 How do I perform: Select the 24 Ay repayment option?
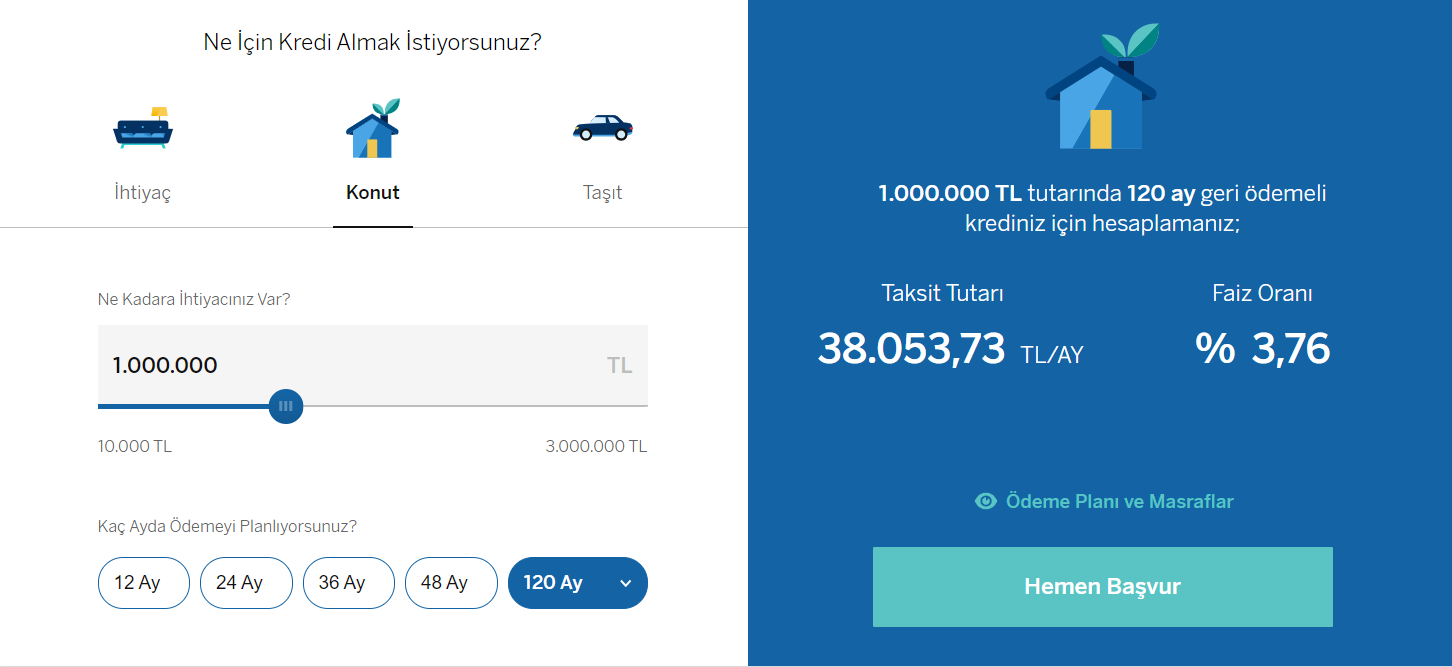pos(246,583)
